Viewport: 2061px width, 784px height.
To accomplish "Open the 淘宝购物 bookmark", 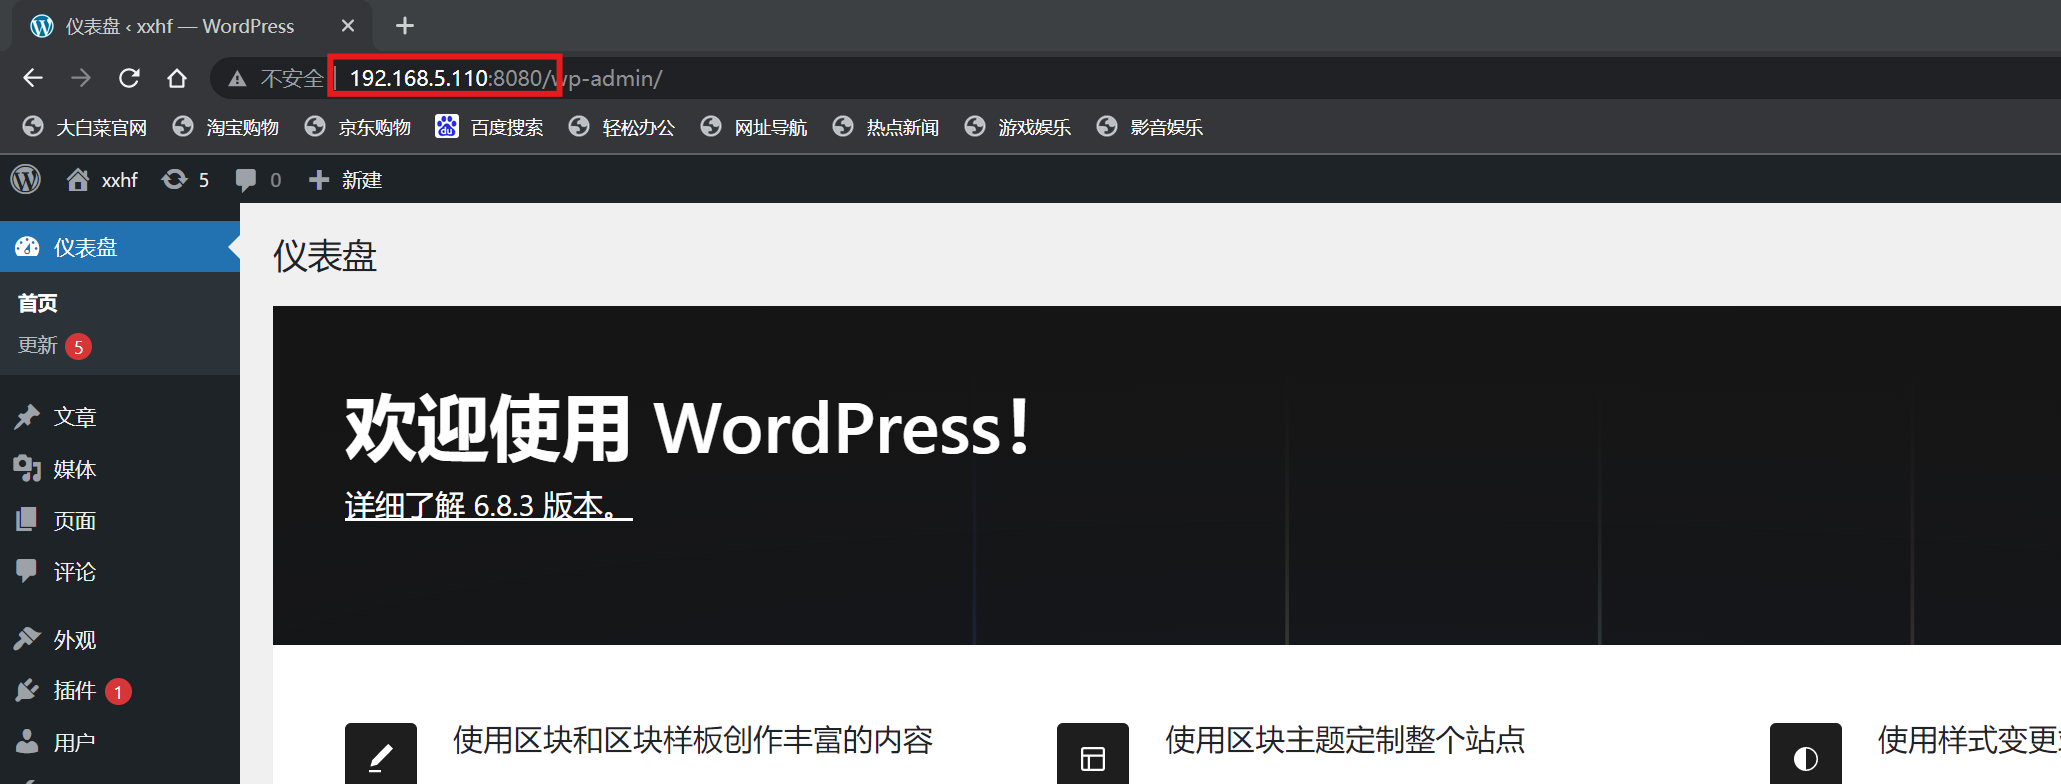I will [x=226, y=127].
